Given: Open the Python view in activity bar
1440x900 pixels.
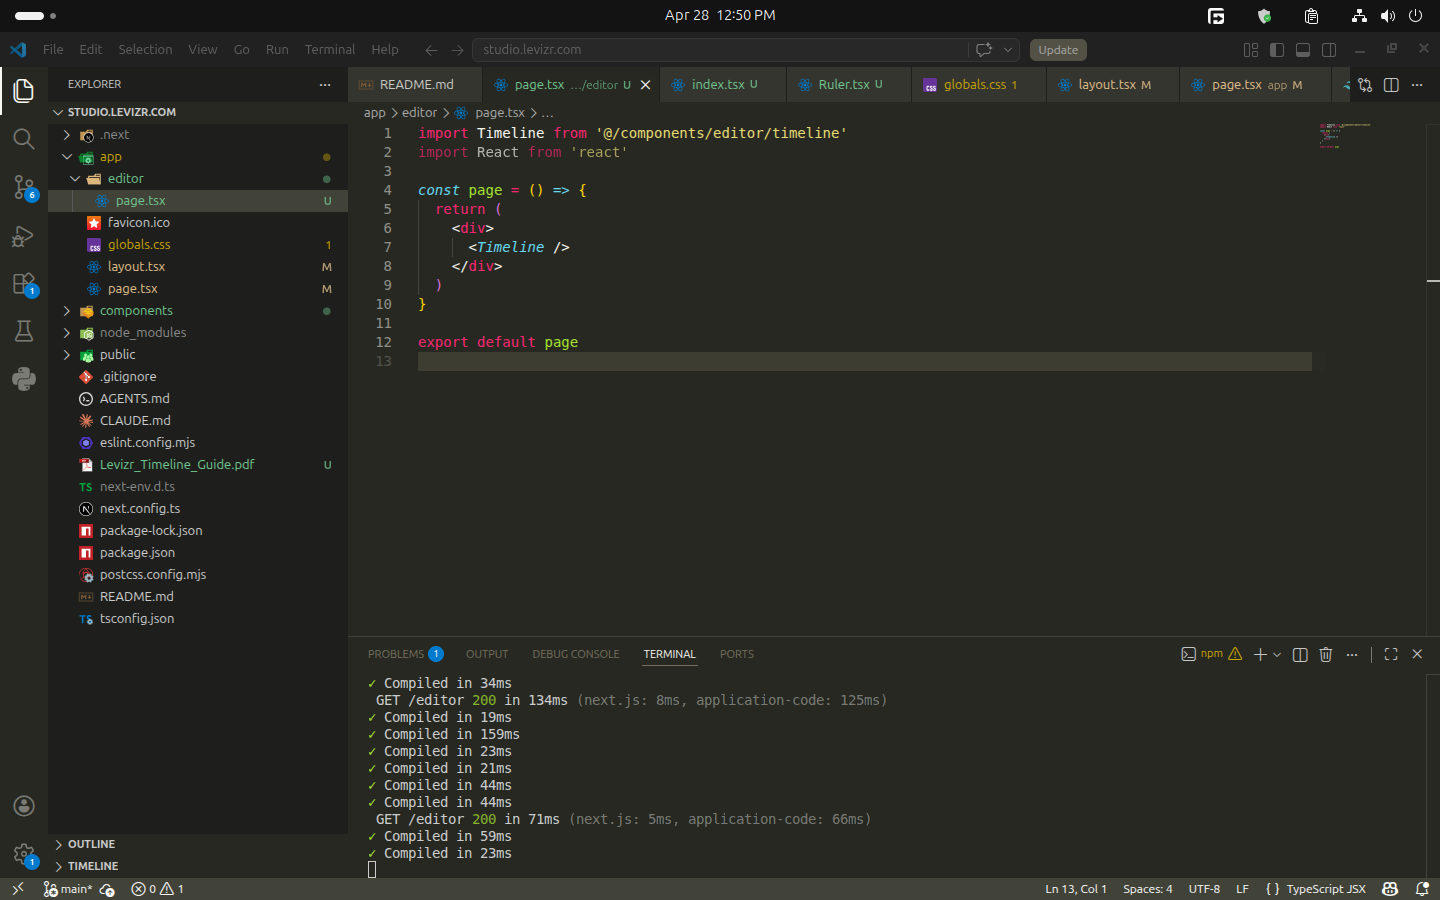Looking at the screenshot, I should 24,379.
